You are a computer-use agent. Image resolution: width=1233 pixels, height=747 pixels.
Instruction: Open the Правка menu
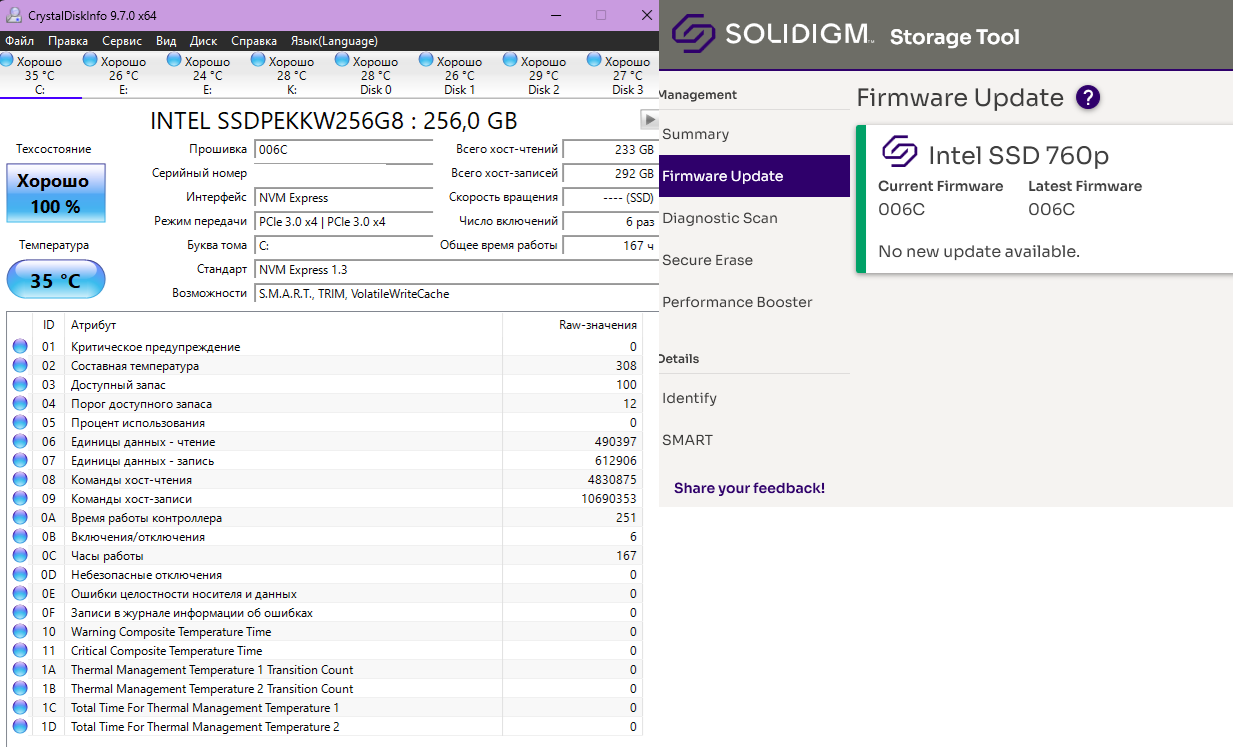[x=68, y=41]
